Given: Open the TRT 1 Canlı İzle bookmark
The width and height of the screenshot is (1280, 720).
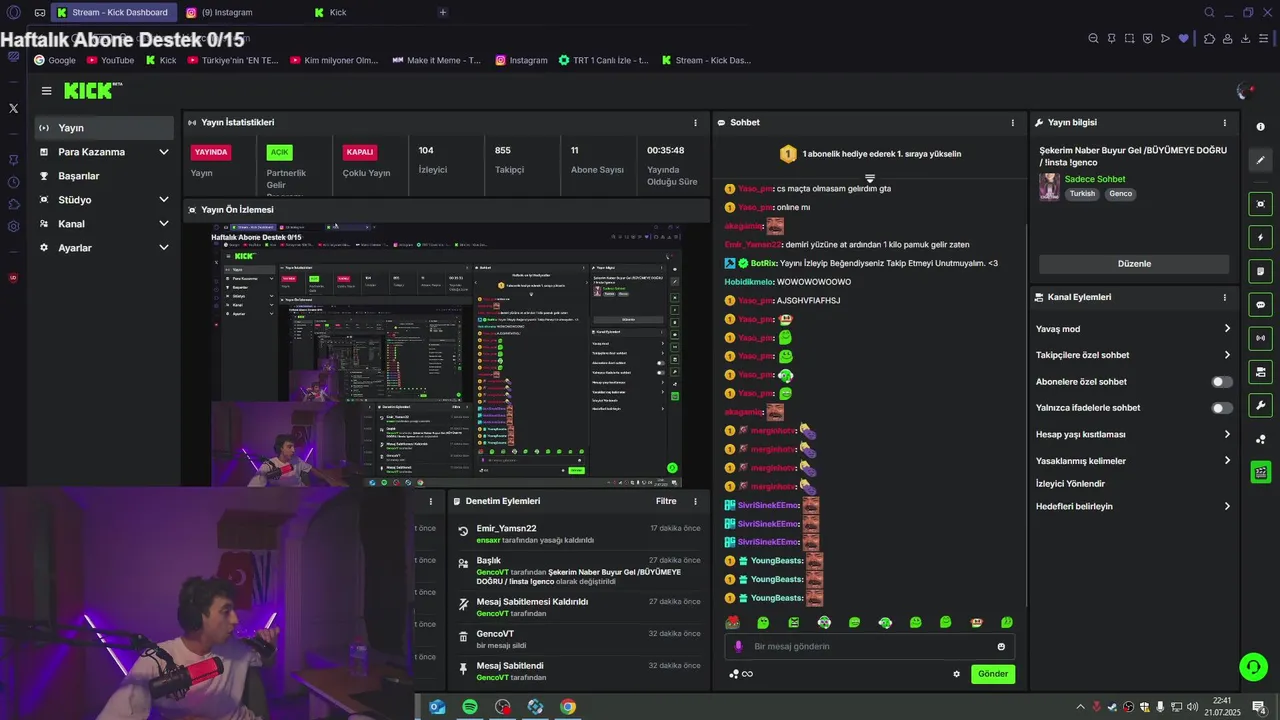Looking at the screenshot, I should 603,60.
